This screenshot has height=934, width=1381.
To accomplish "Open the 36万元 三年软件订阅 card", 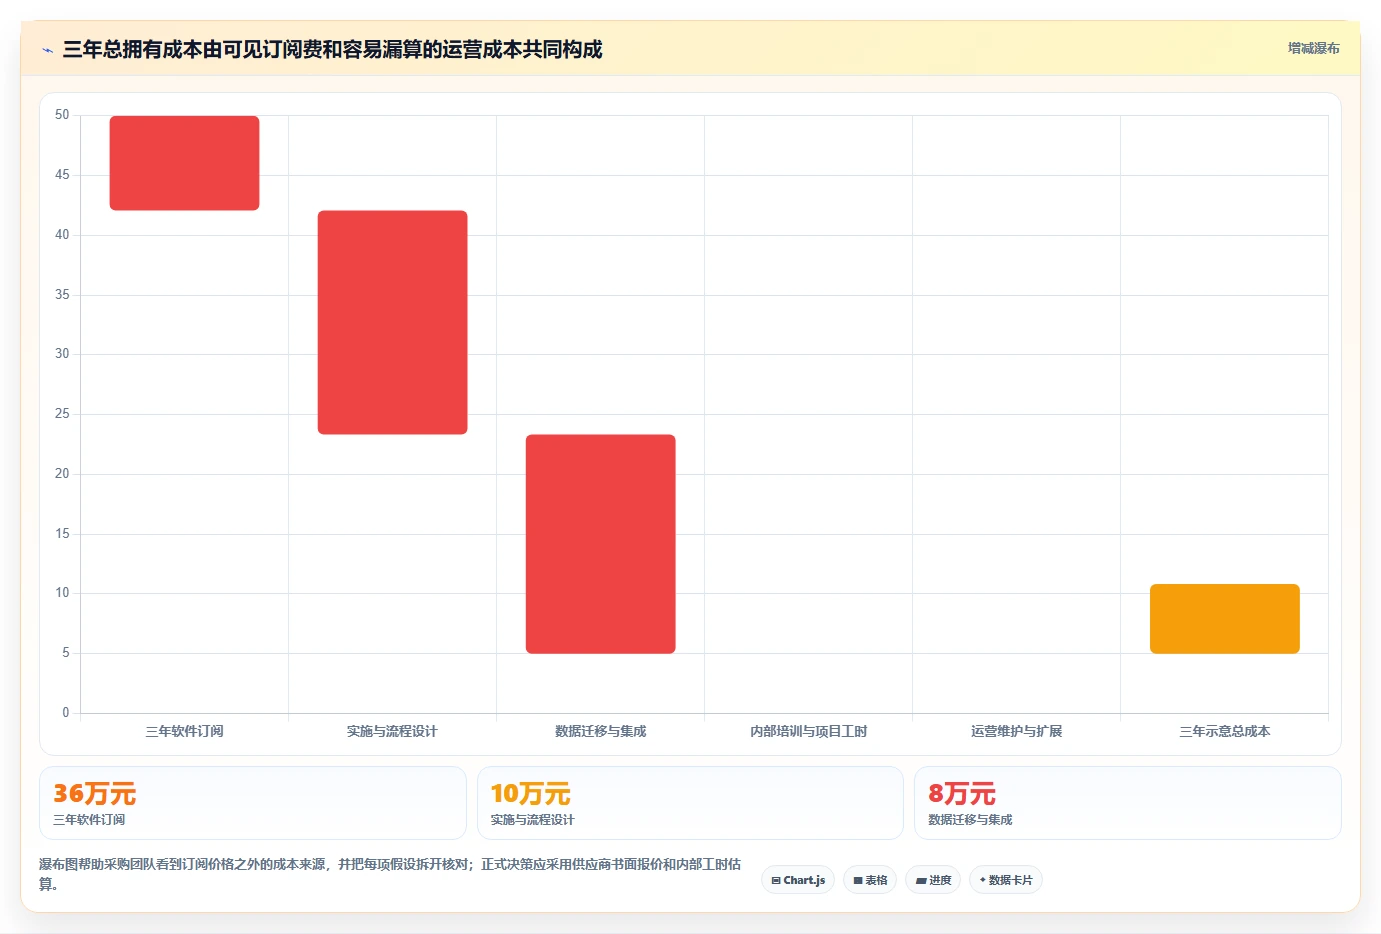I will point(253,803).
